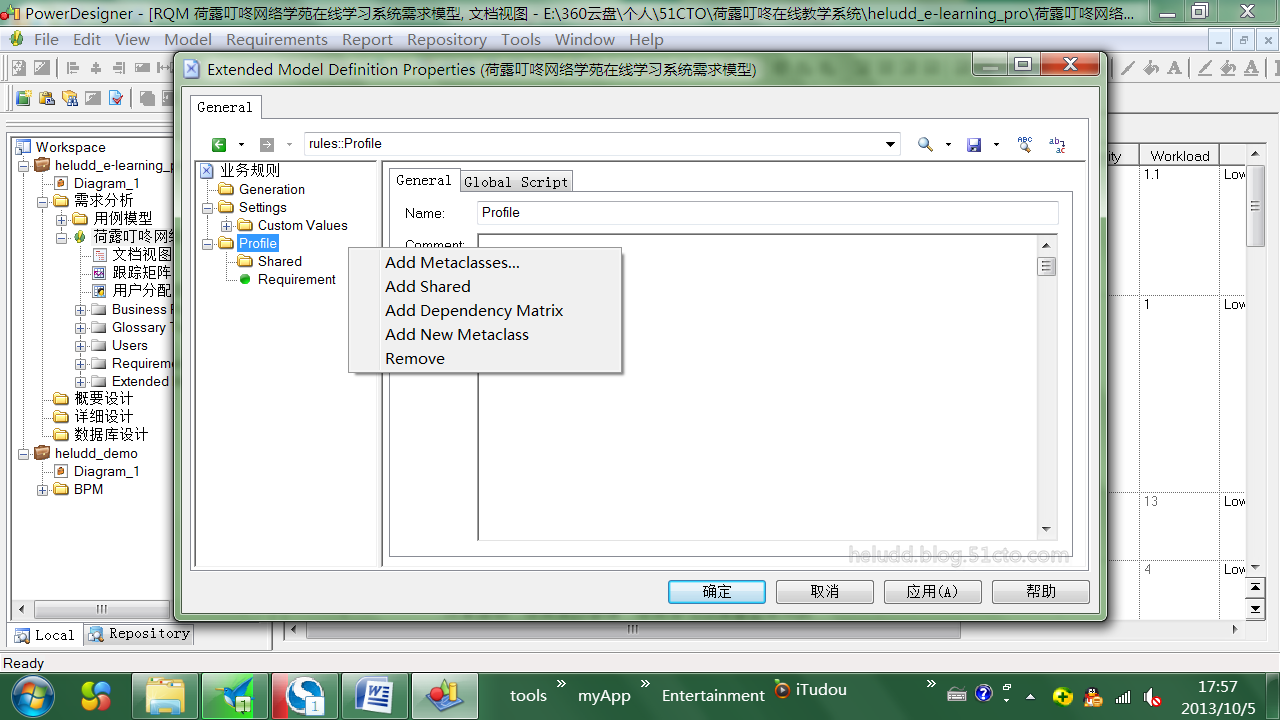1280x720 pixels.
Task: Click Comment box scrollbar down arrow
Action: [x=1047, y=530]
